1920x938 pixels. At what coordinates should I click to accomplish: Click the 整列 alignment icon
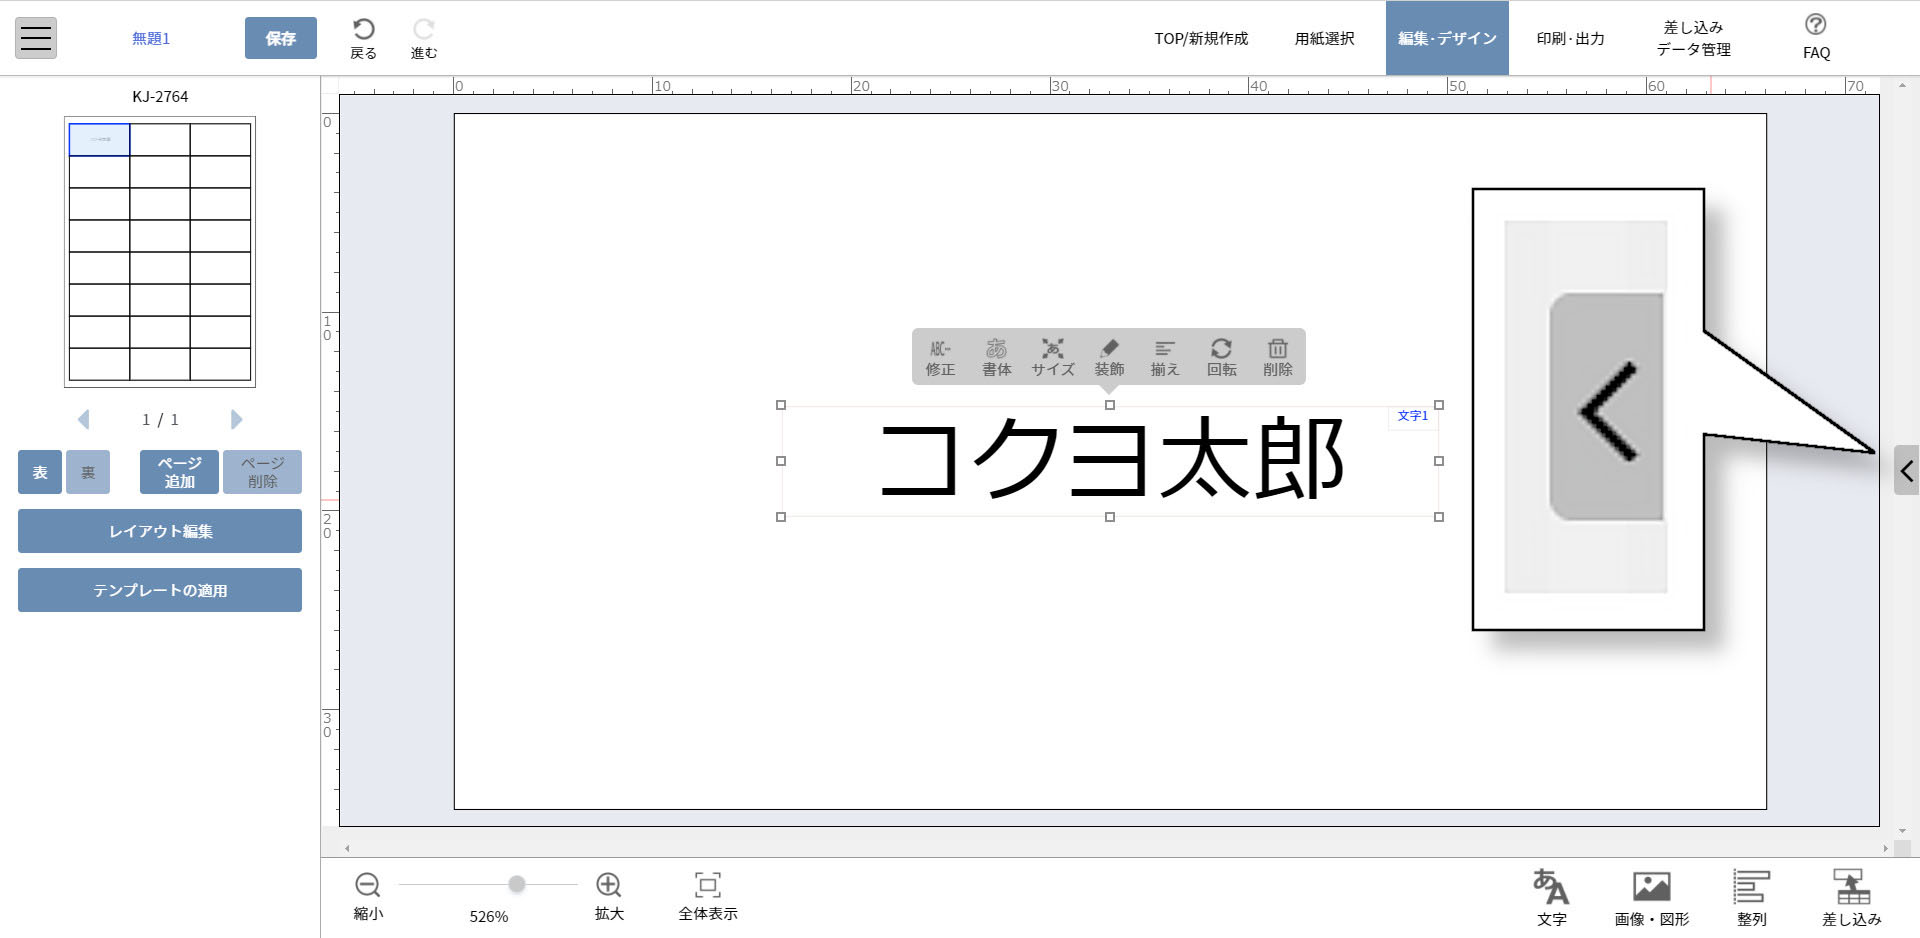click(1752, 895)
